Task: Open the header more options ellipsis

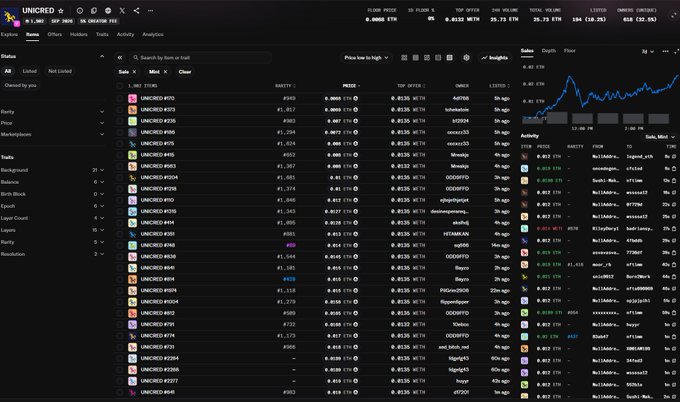Action: click(150, 10)
